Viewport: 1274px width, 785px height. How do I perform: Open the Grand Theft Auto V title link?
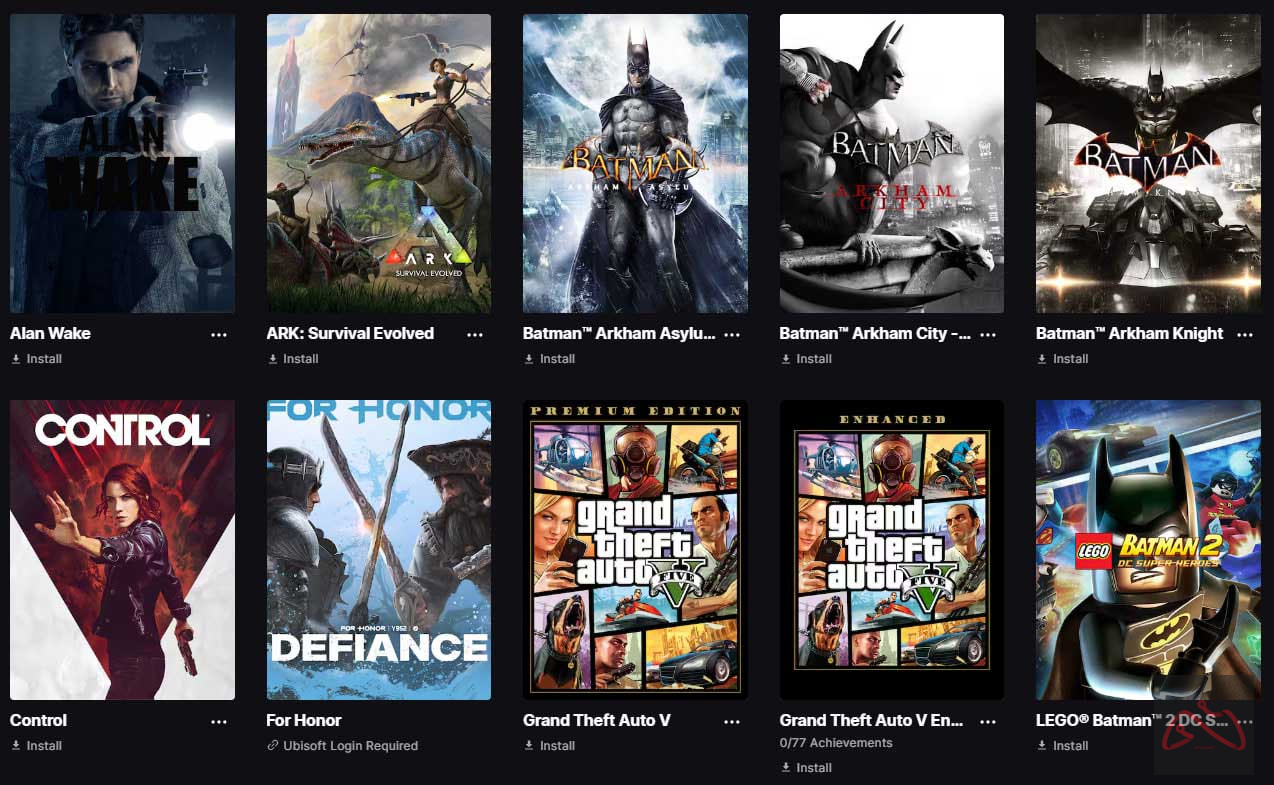pos(596,721)
